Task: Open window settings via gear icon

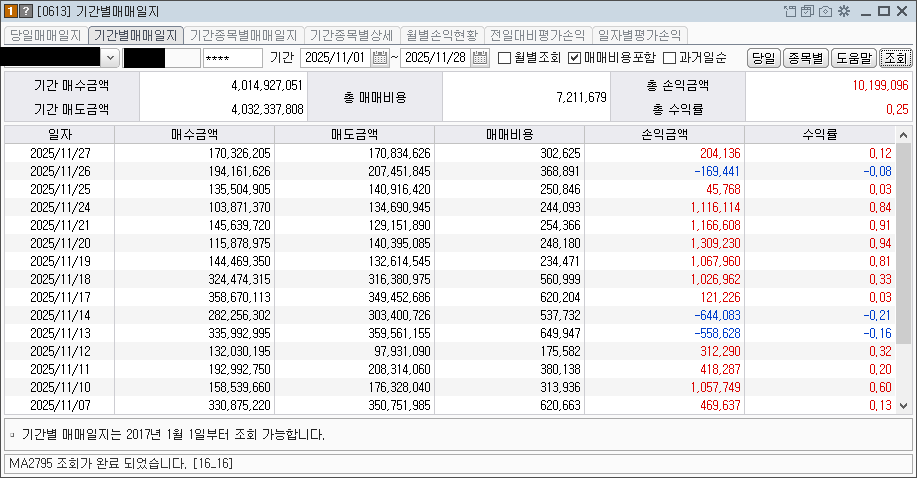Action: pyautogui.click(x=843, y=11)
